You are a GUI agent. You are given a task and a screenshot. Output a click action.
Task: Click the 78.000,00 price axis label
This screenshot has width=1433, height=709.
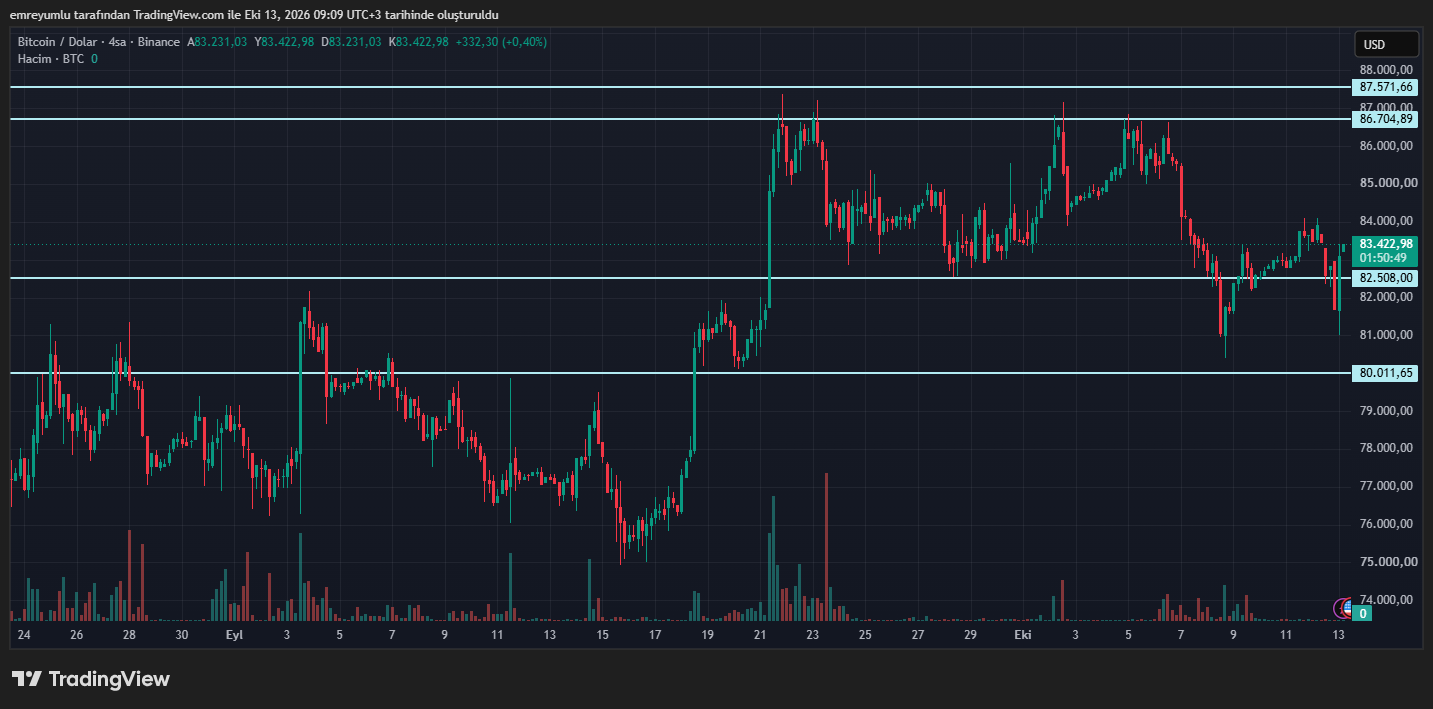point(1386,448)
